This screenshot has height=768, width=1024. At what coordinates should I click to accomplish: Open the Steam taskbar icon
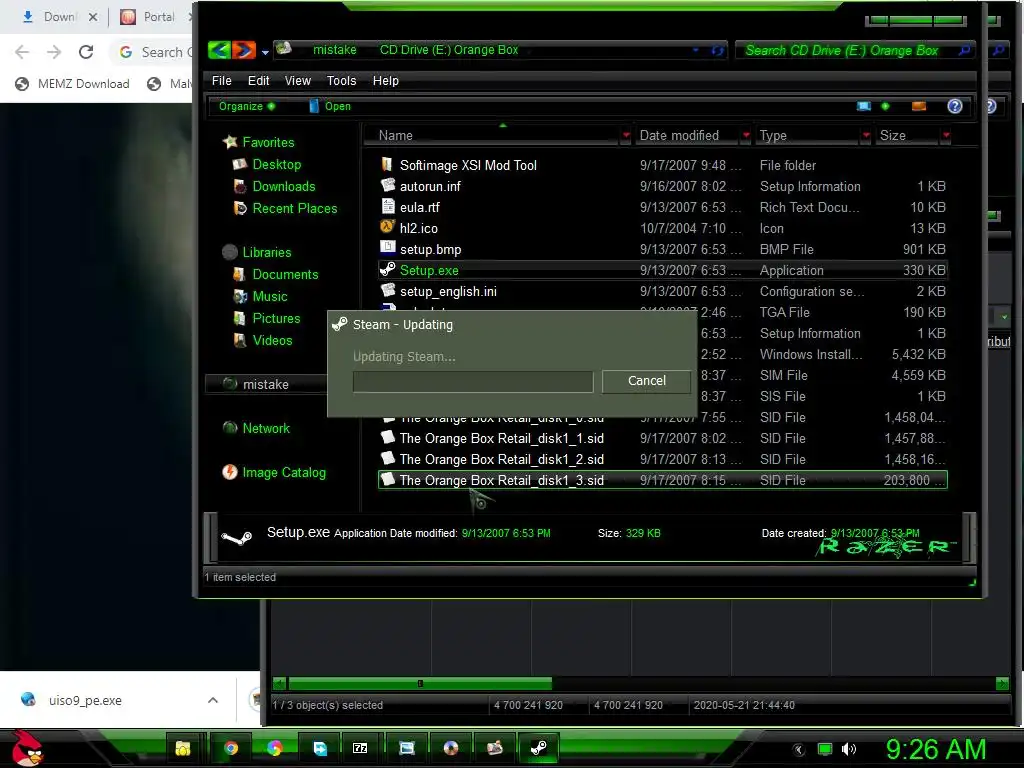tap(539, 748)
